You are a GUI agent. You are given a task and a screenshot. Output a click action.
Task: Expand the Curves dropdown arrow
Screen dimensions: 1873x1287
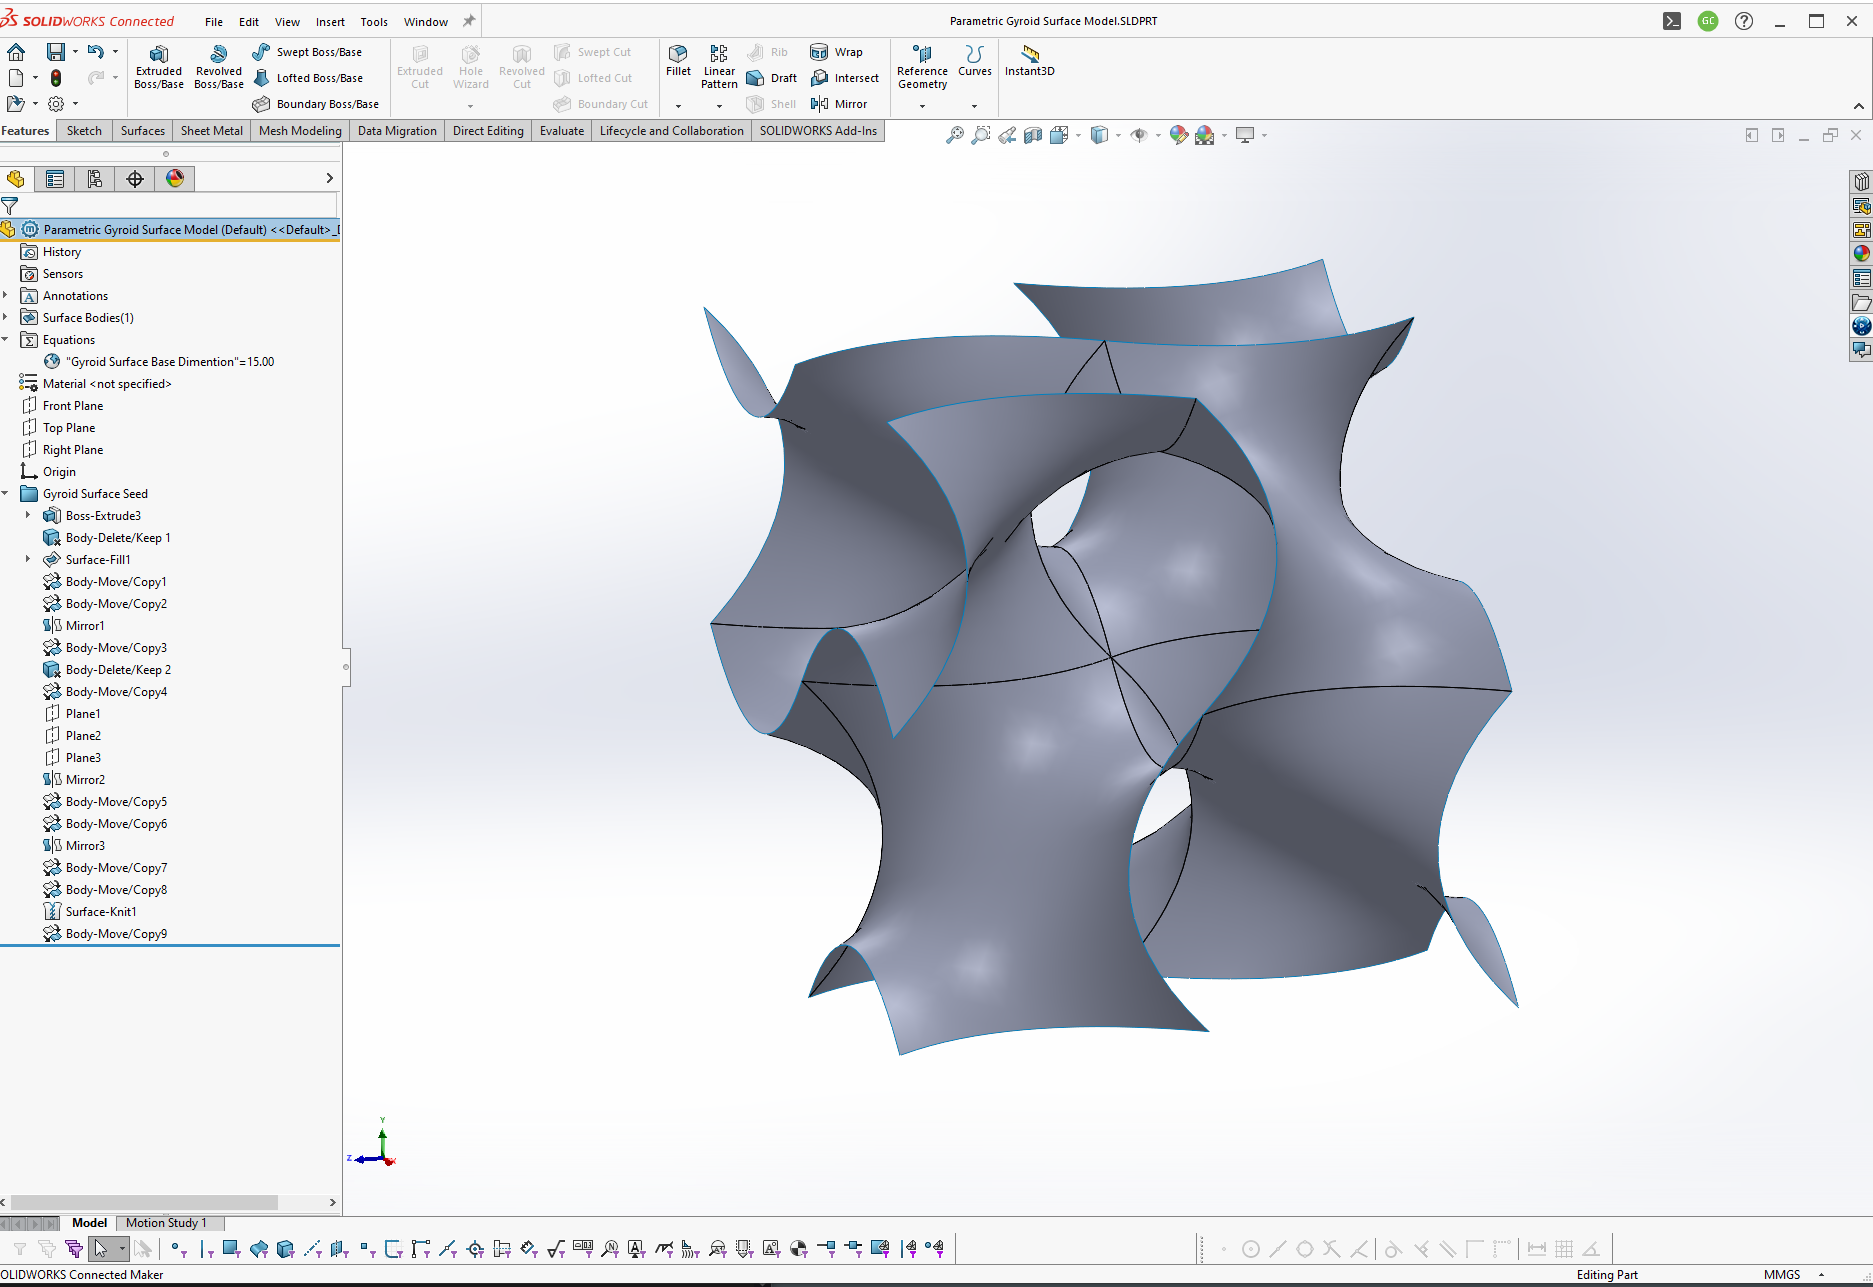point(974,106)
